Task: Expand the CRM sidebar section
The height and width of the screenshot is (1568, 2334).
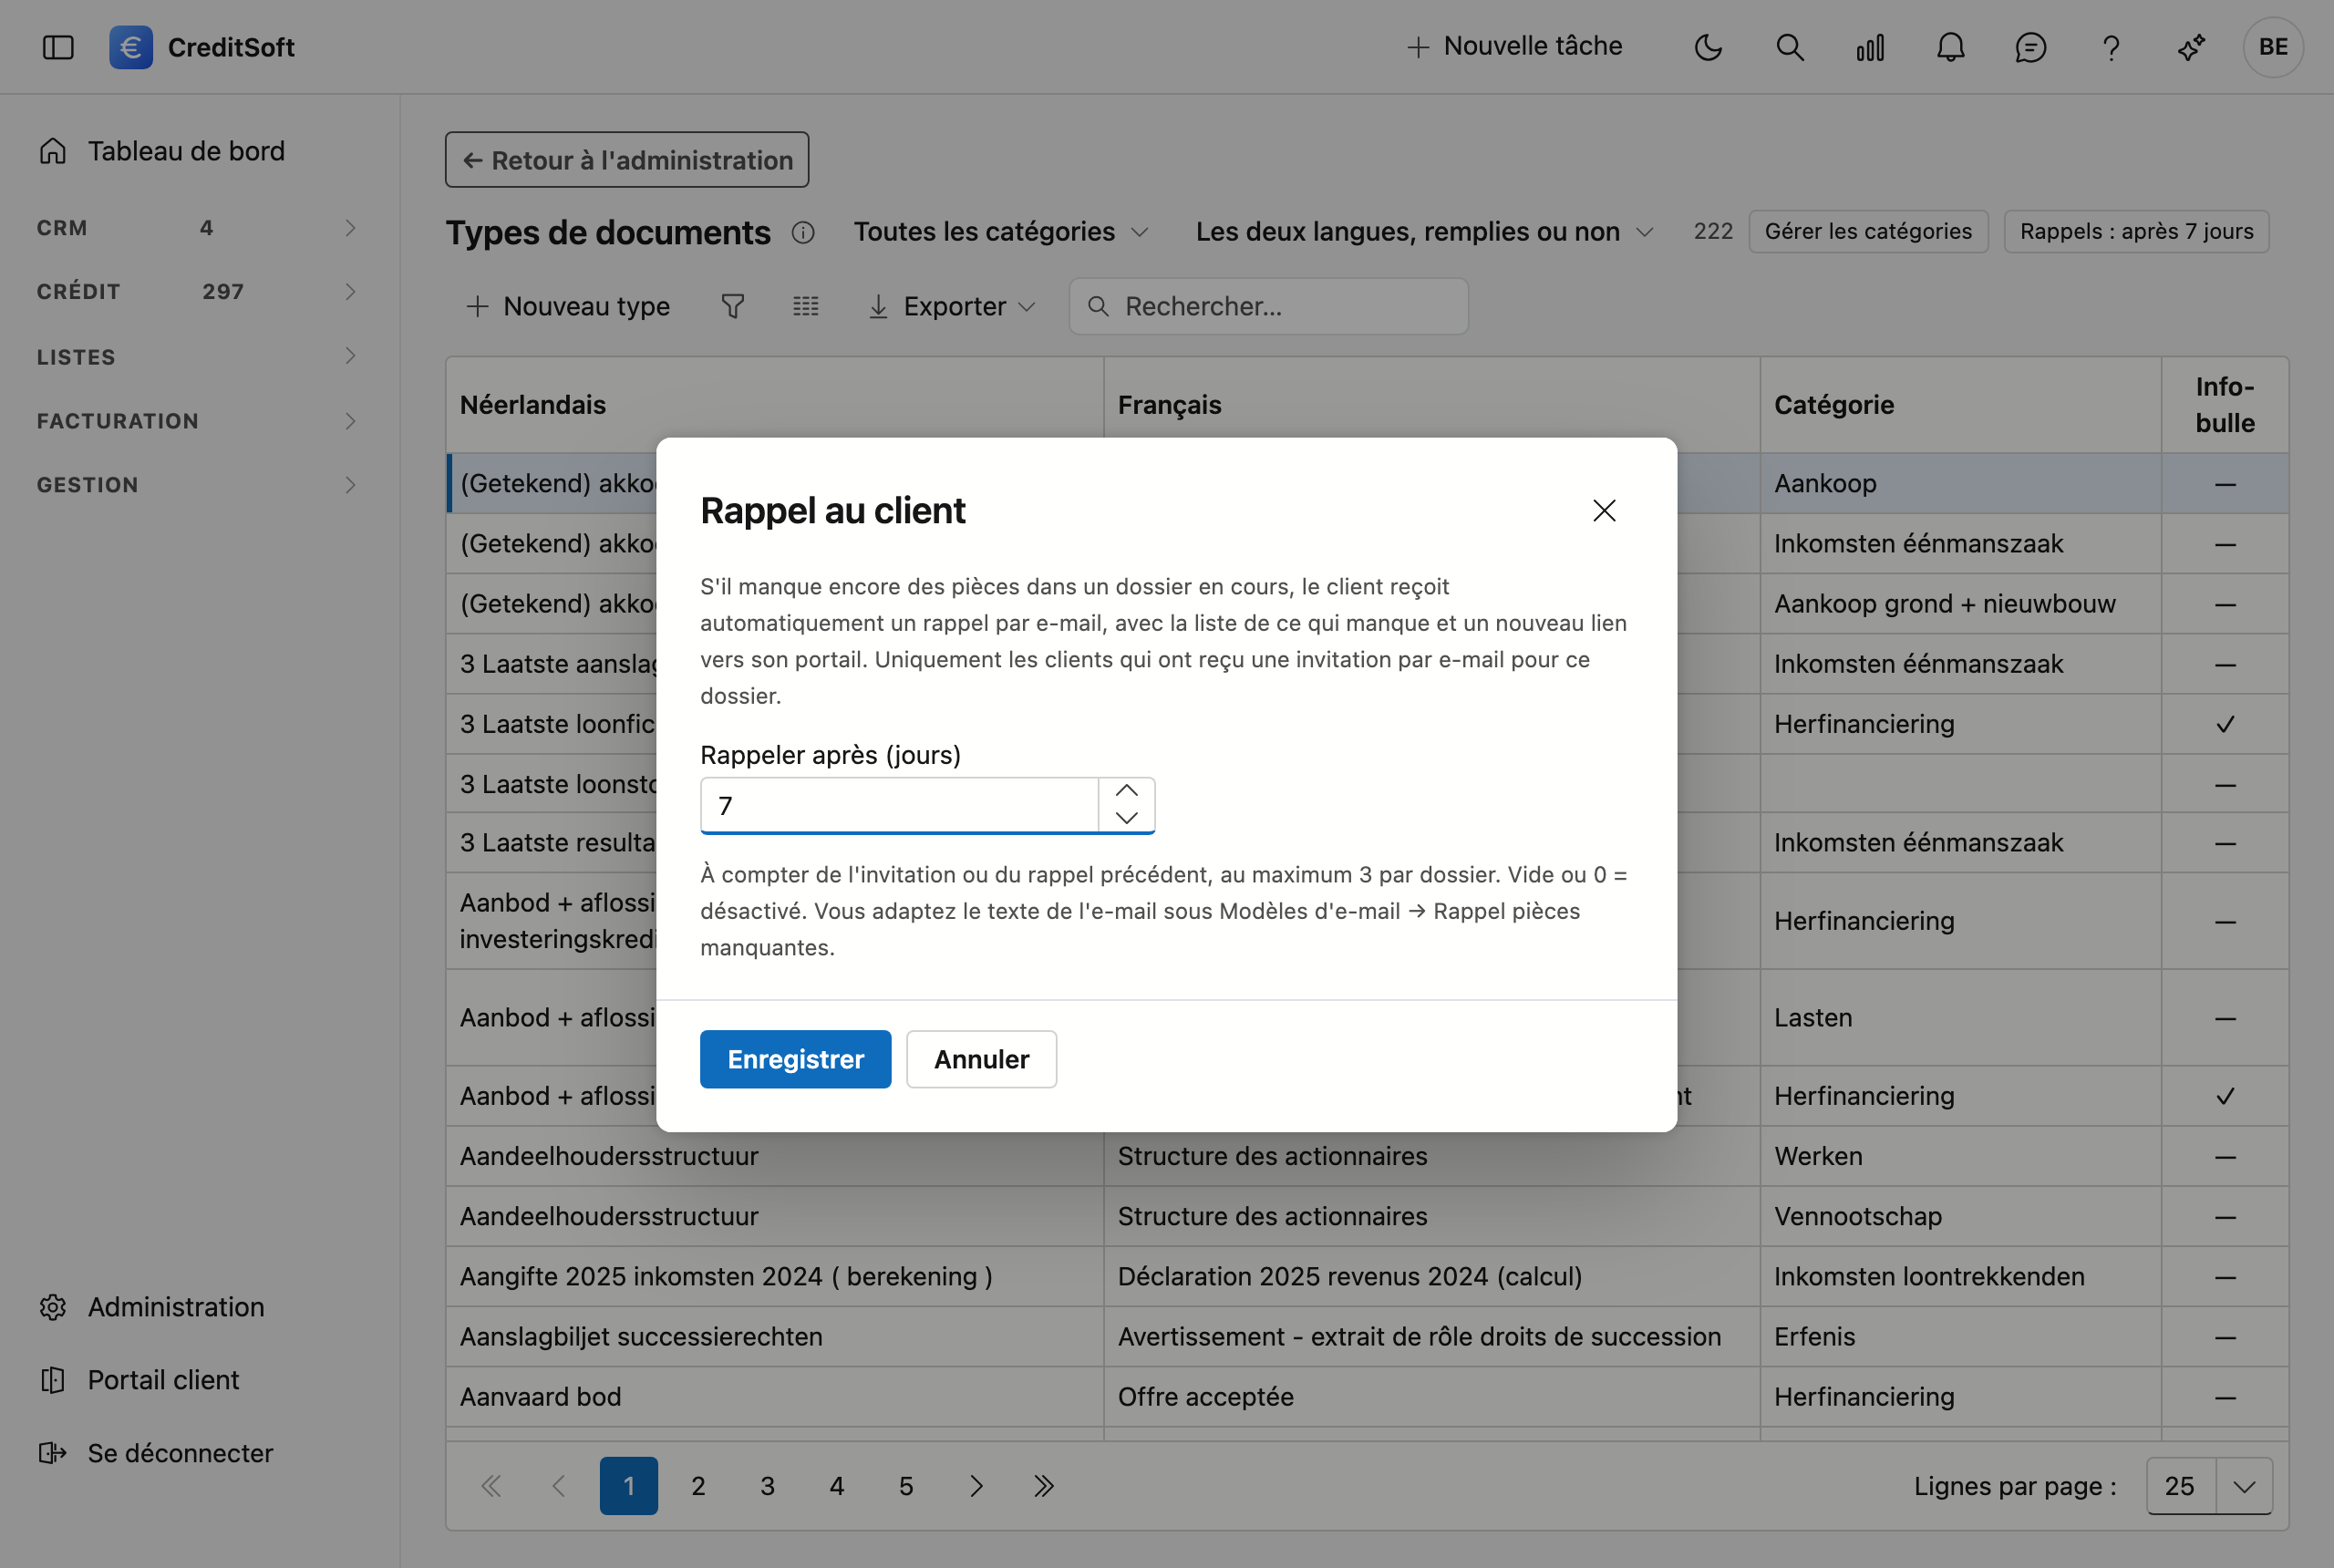Action: [x=197, y=228]
